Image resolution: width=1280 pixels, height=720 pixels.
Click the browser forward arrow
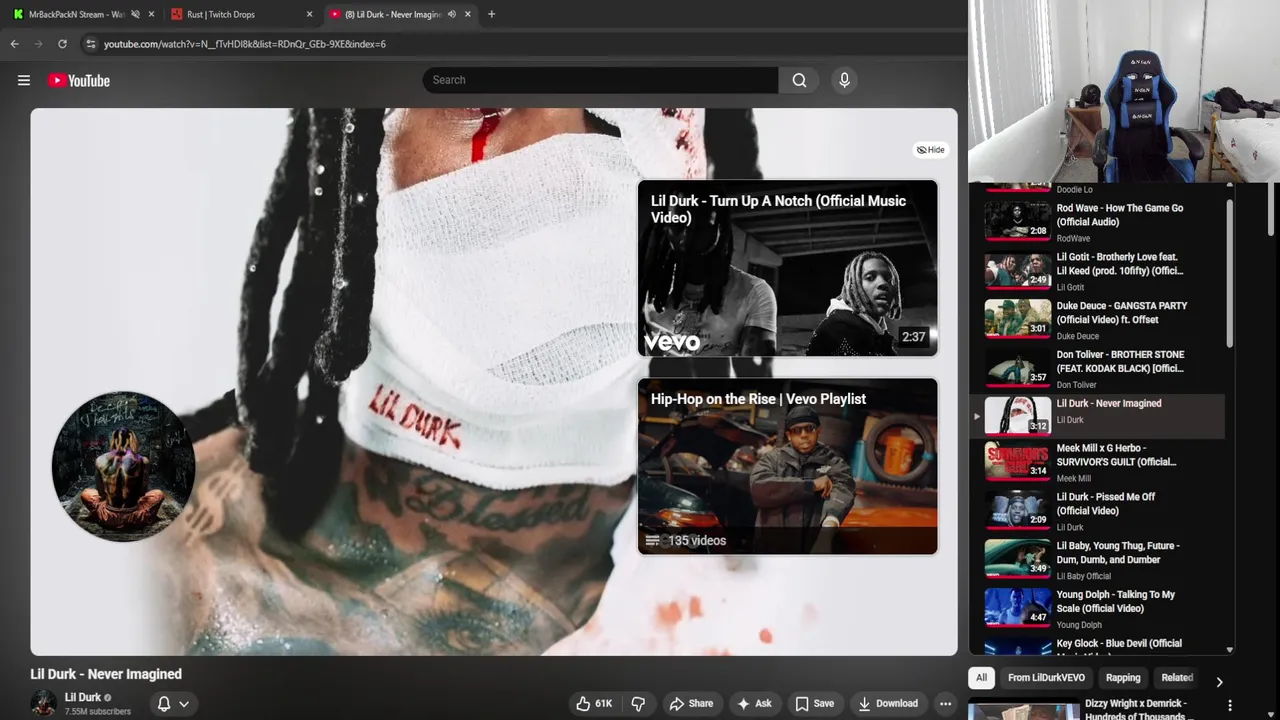click(x=38, y=44)
